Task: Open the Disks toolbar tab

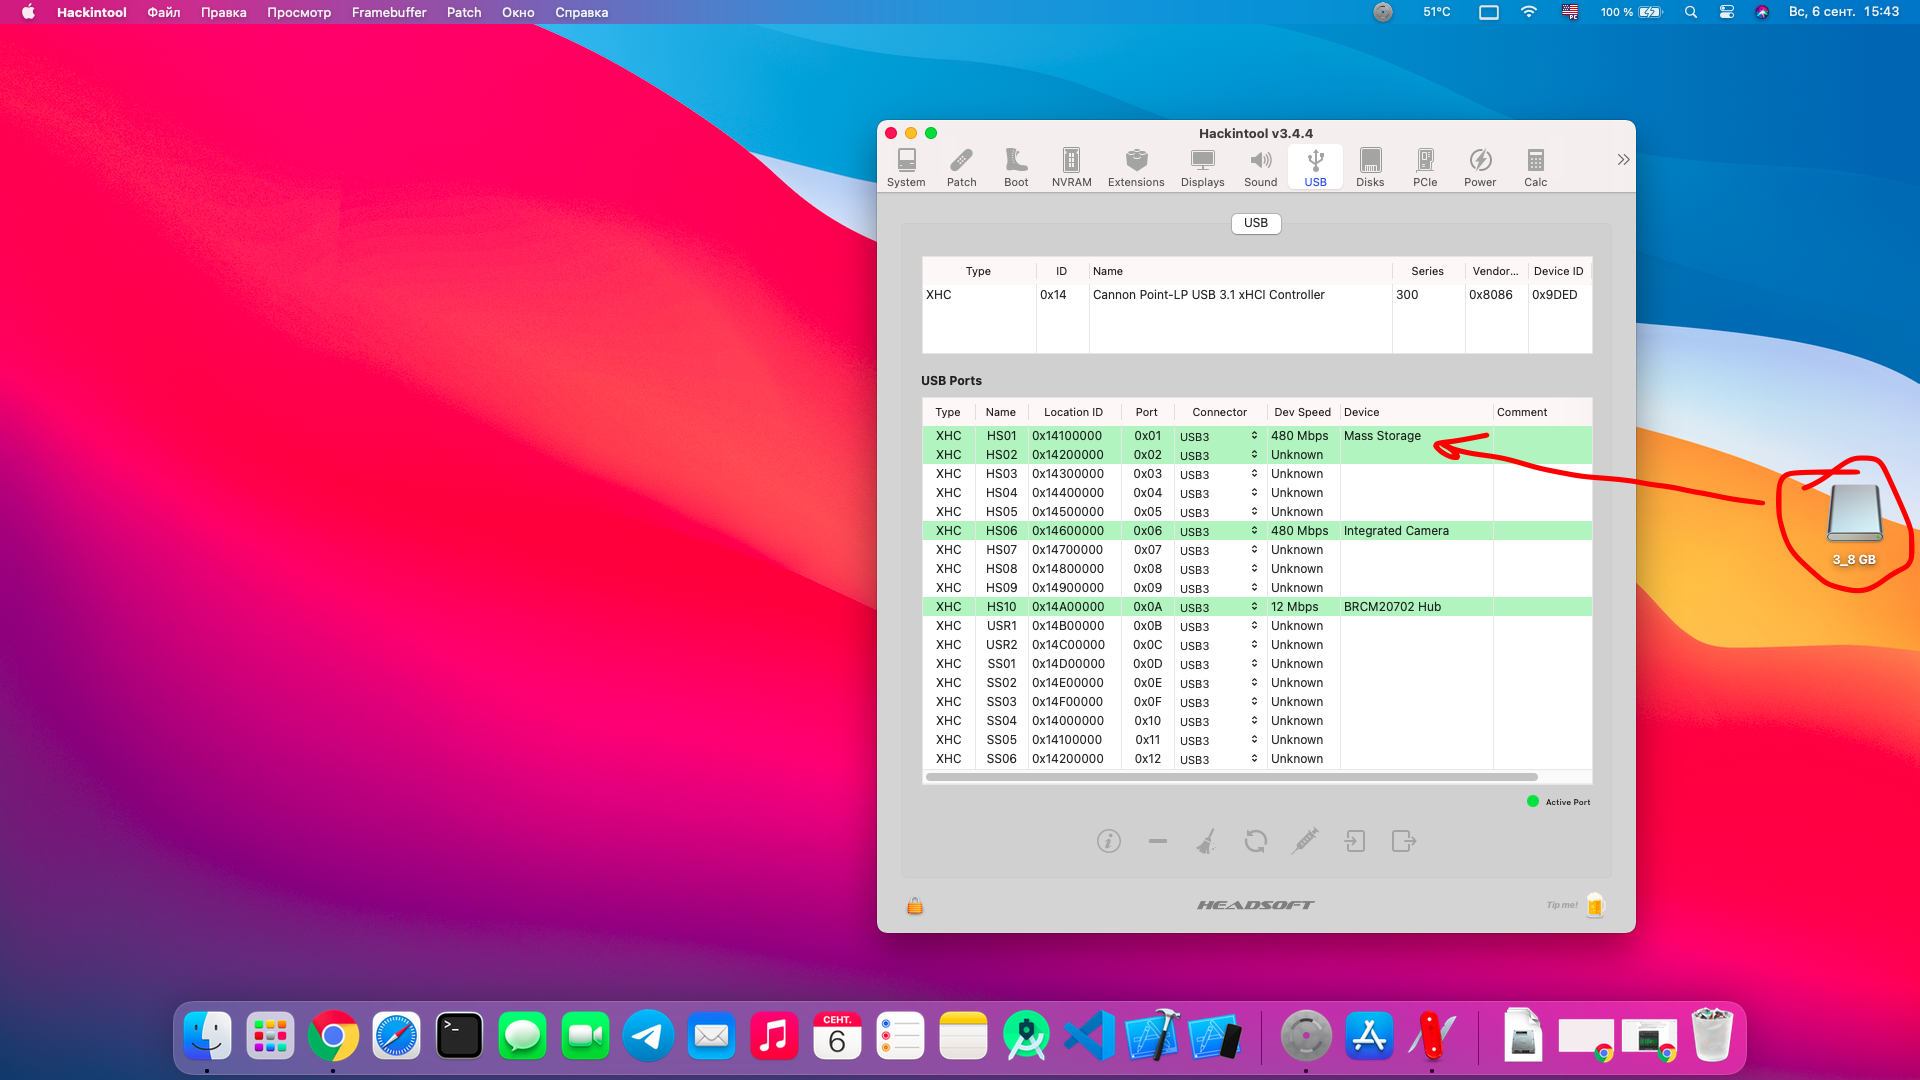Action: coord(1370,167)
